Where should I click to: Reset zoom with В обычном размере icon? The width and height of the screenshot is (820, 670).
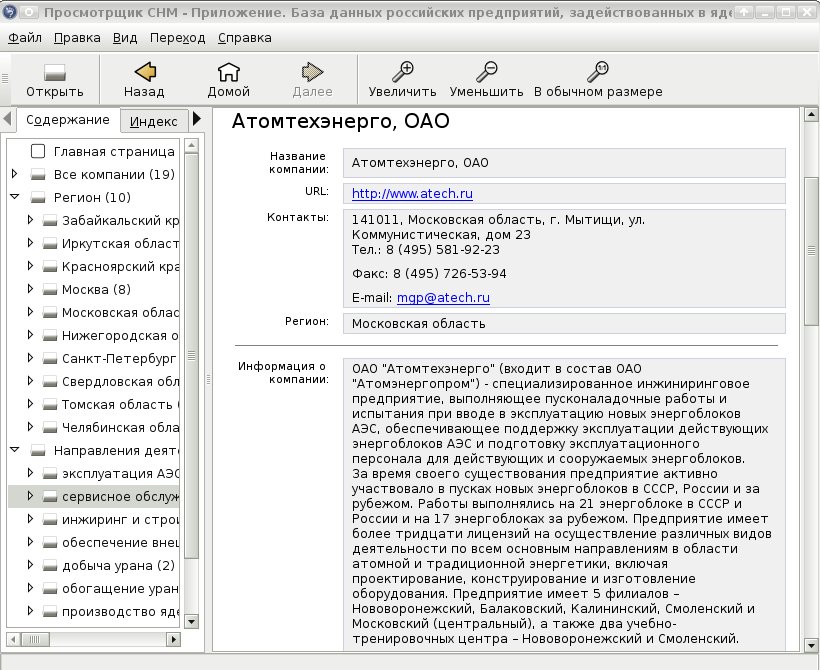[598, 72]
